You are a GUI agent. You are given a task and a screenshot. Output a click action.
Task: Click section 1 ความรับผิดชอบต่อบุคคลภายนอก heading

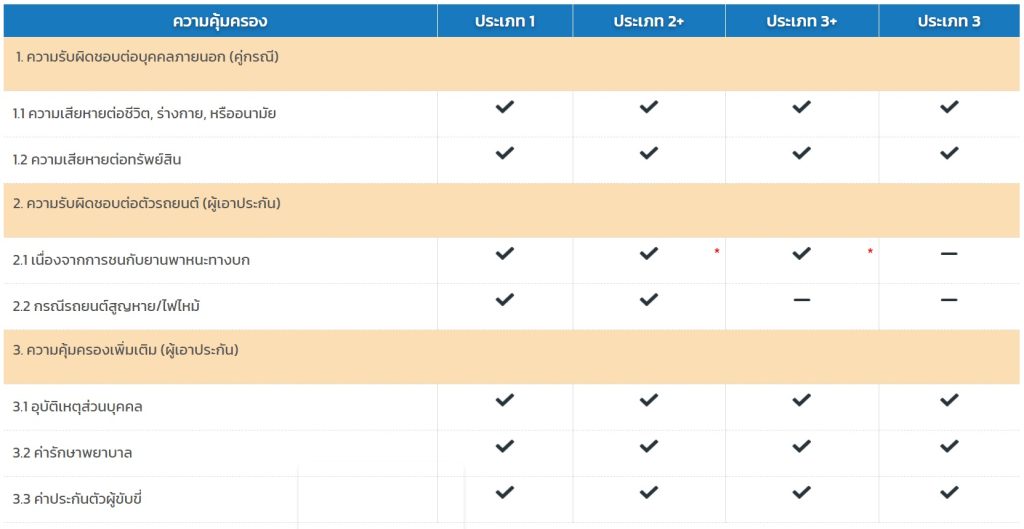[147, 57]
